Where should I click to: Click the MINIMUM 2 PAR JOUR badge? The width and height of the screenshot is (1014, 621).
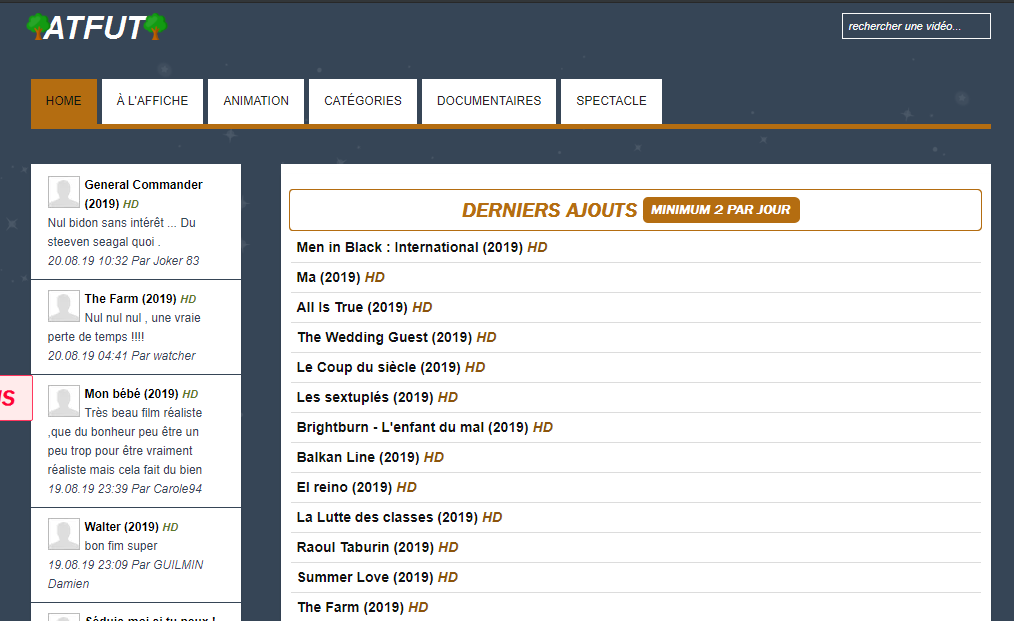point(721,210)
